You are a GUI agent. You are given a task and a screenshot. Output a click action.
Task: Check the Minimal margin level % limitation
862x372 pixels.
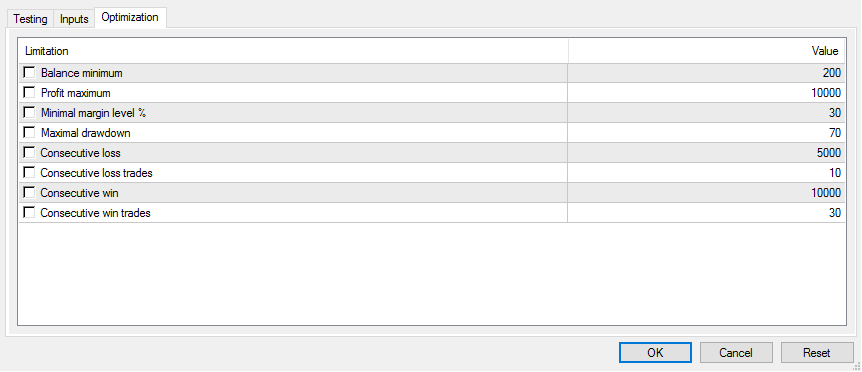click(29, 113)
